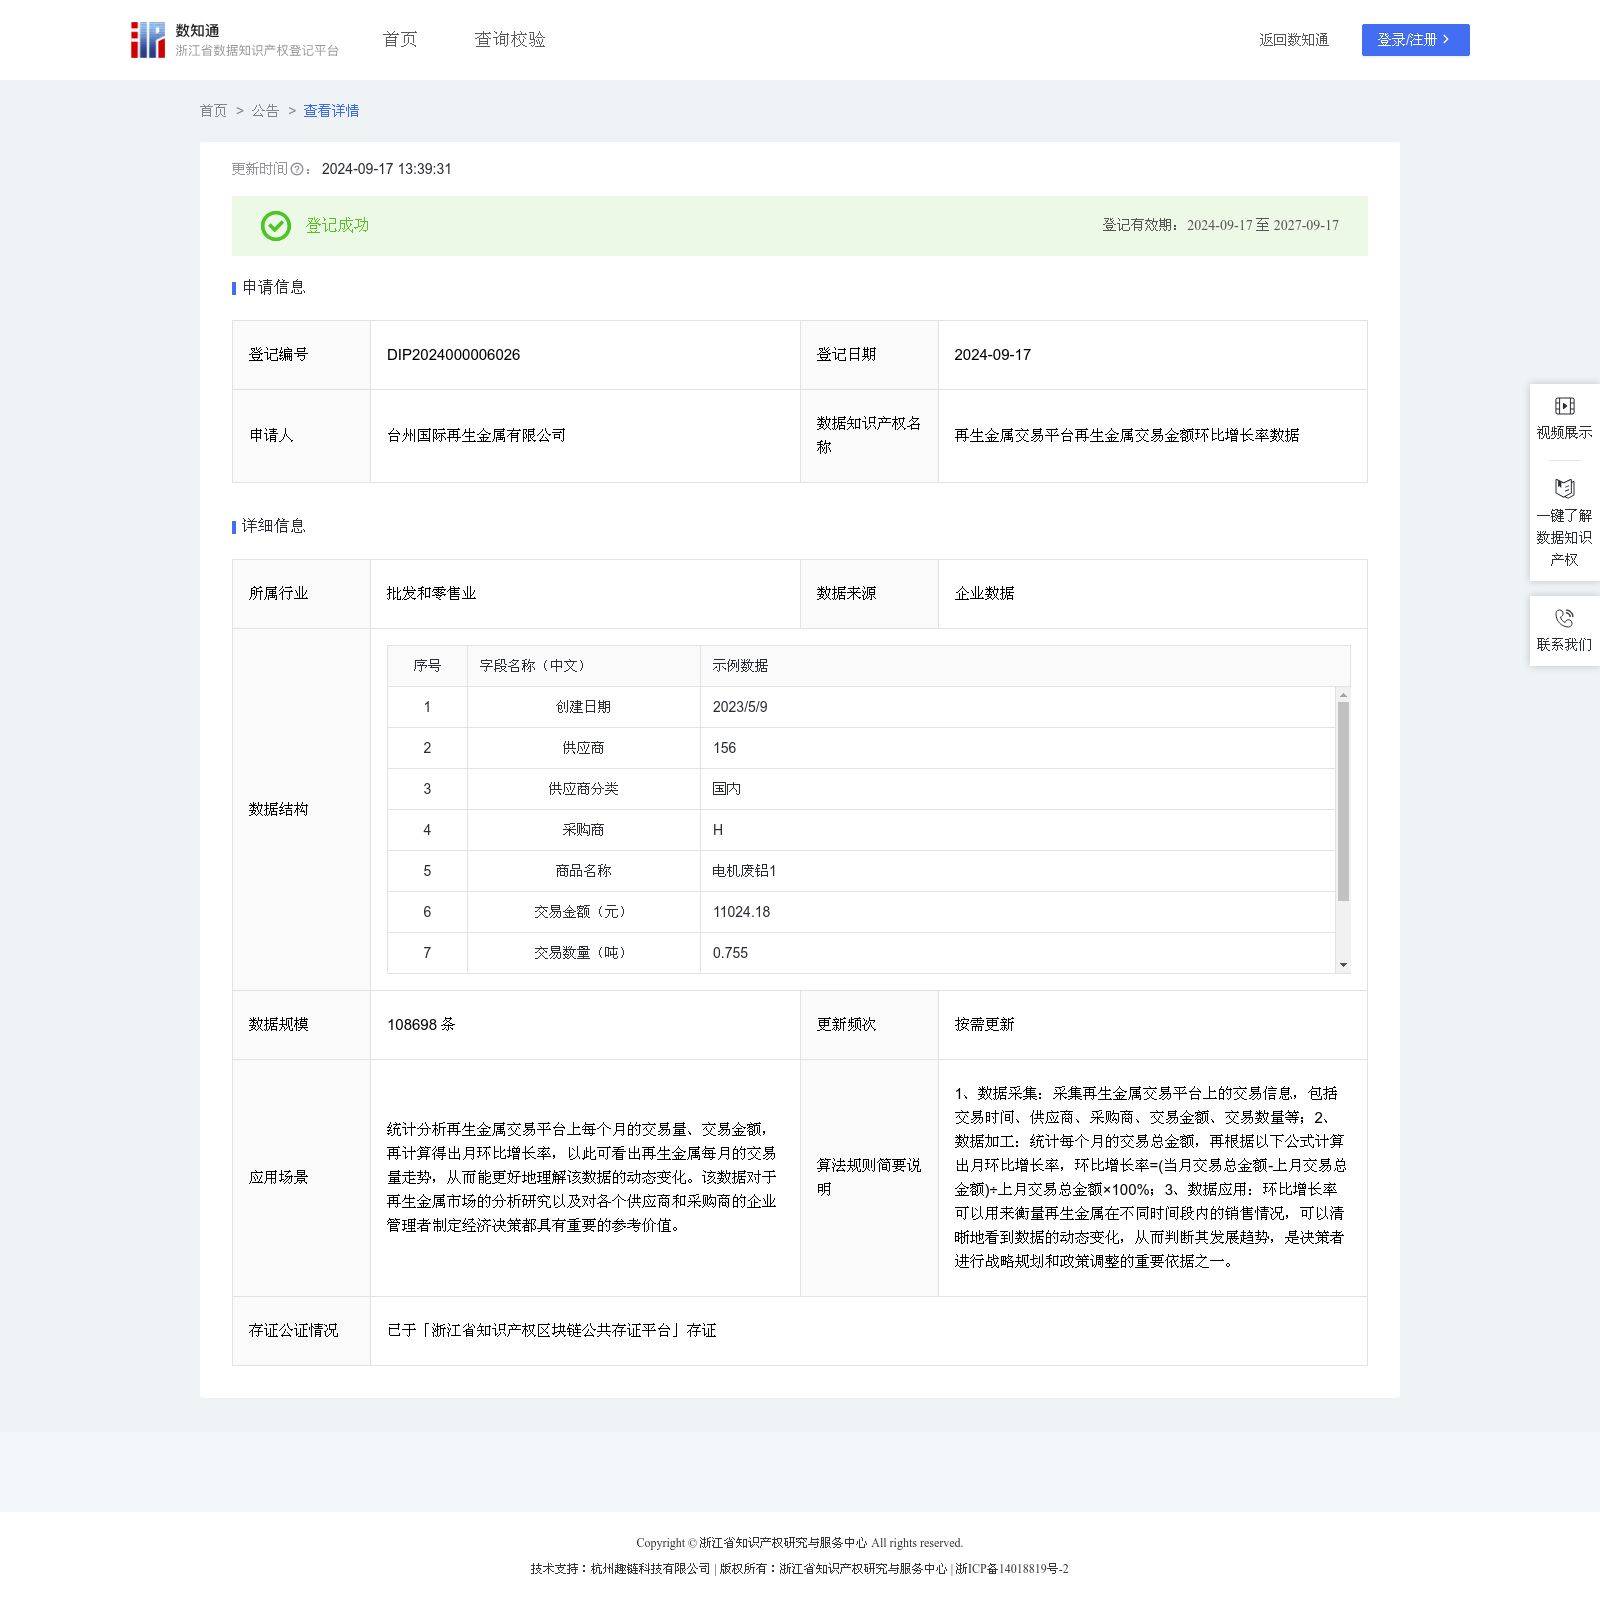Click the 交易数量（吨） value 0.755
This screenshot has width=1600, height=1600.
pyautogui.click(x=730, y=953)
